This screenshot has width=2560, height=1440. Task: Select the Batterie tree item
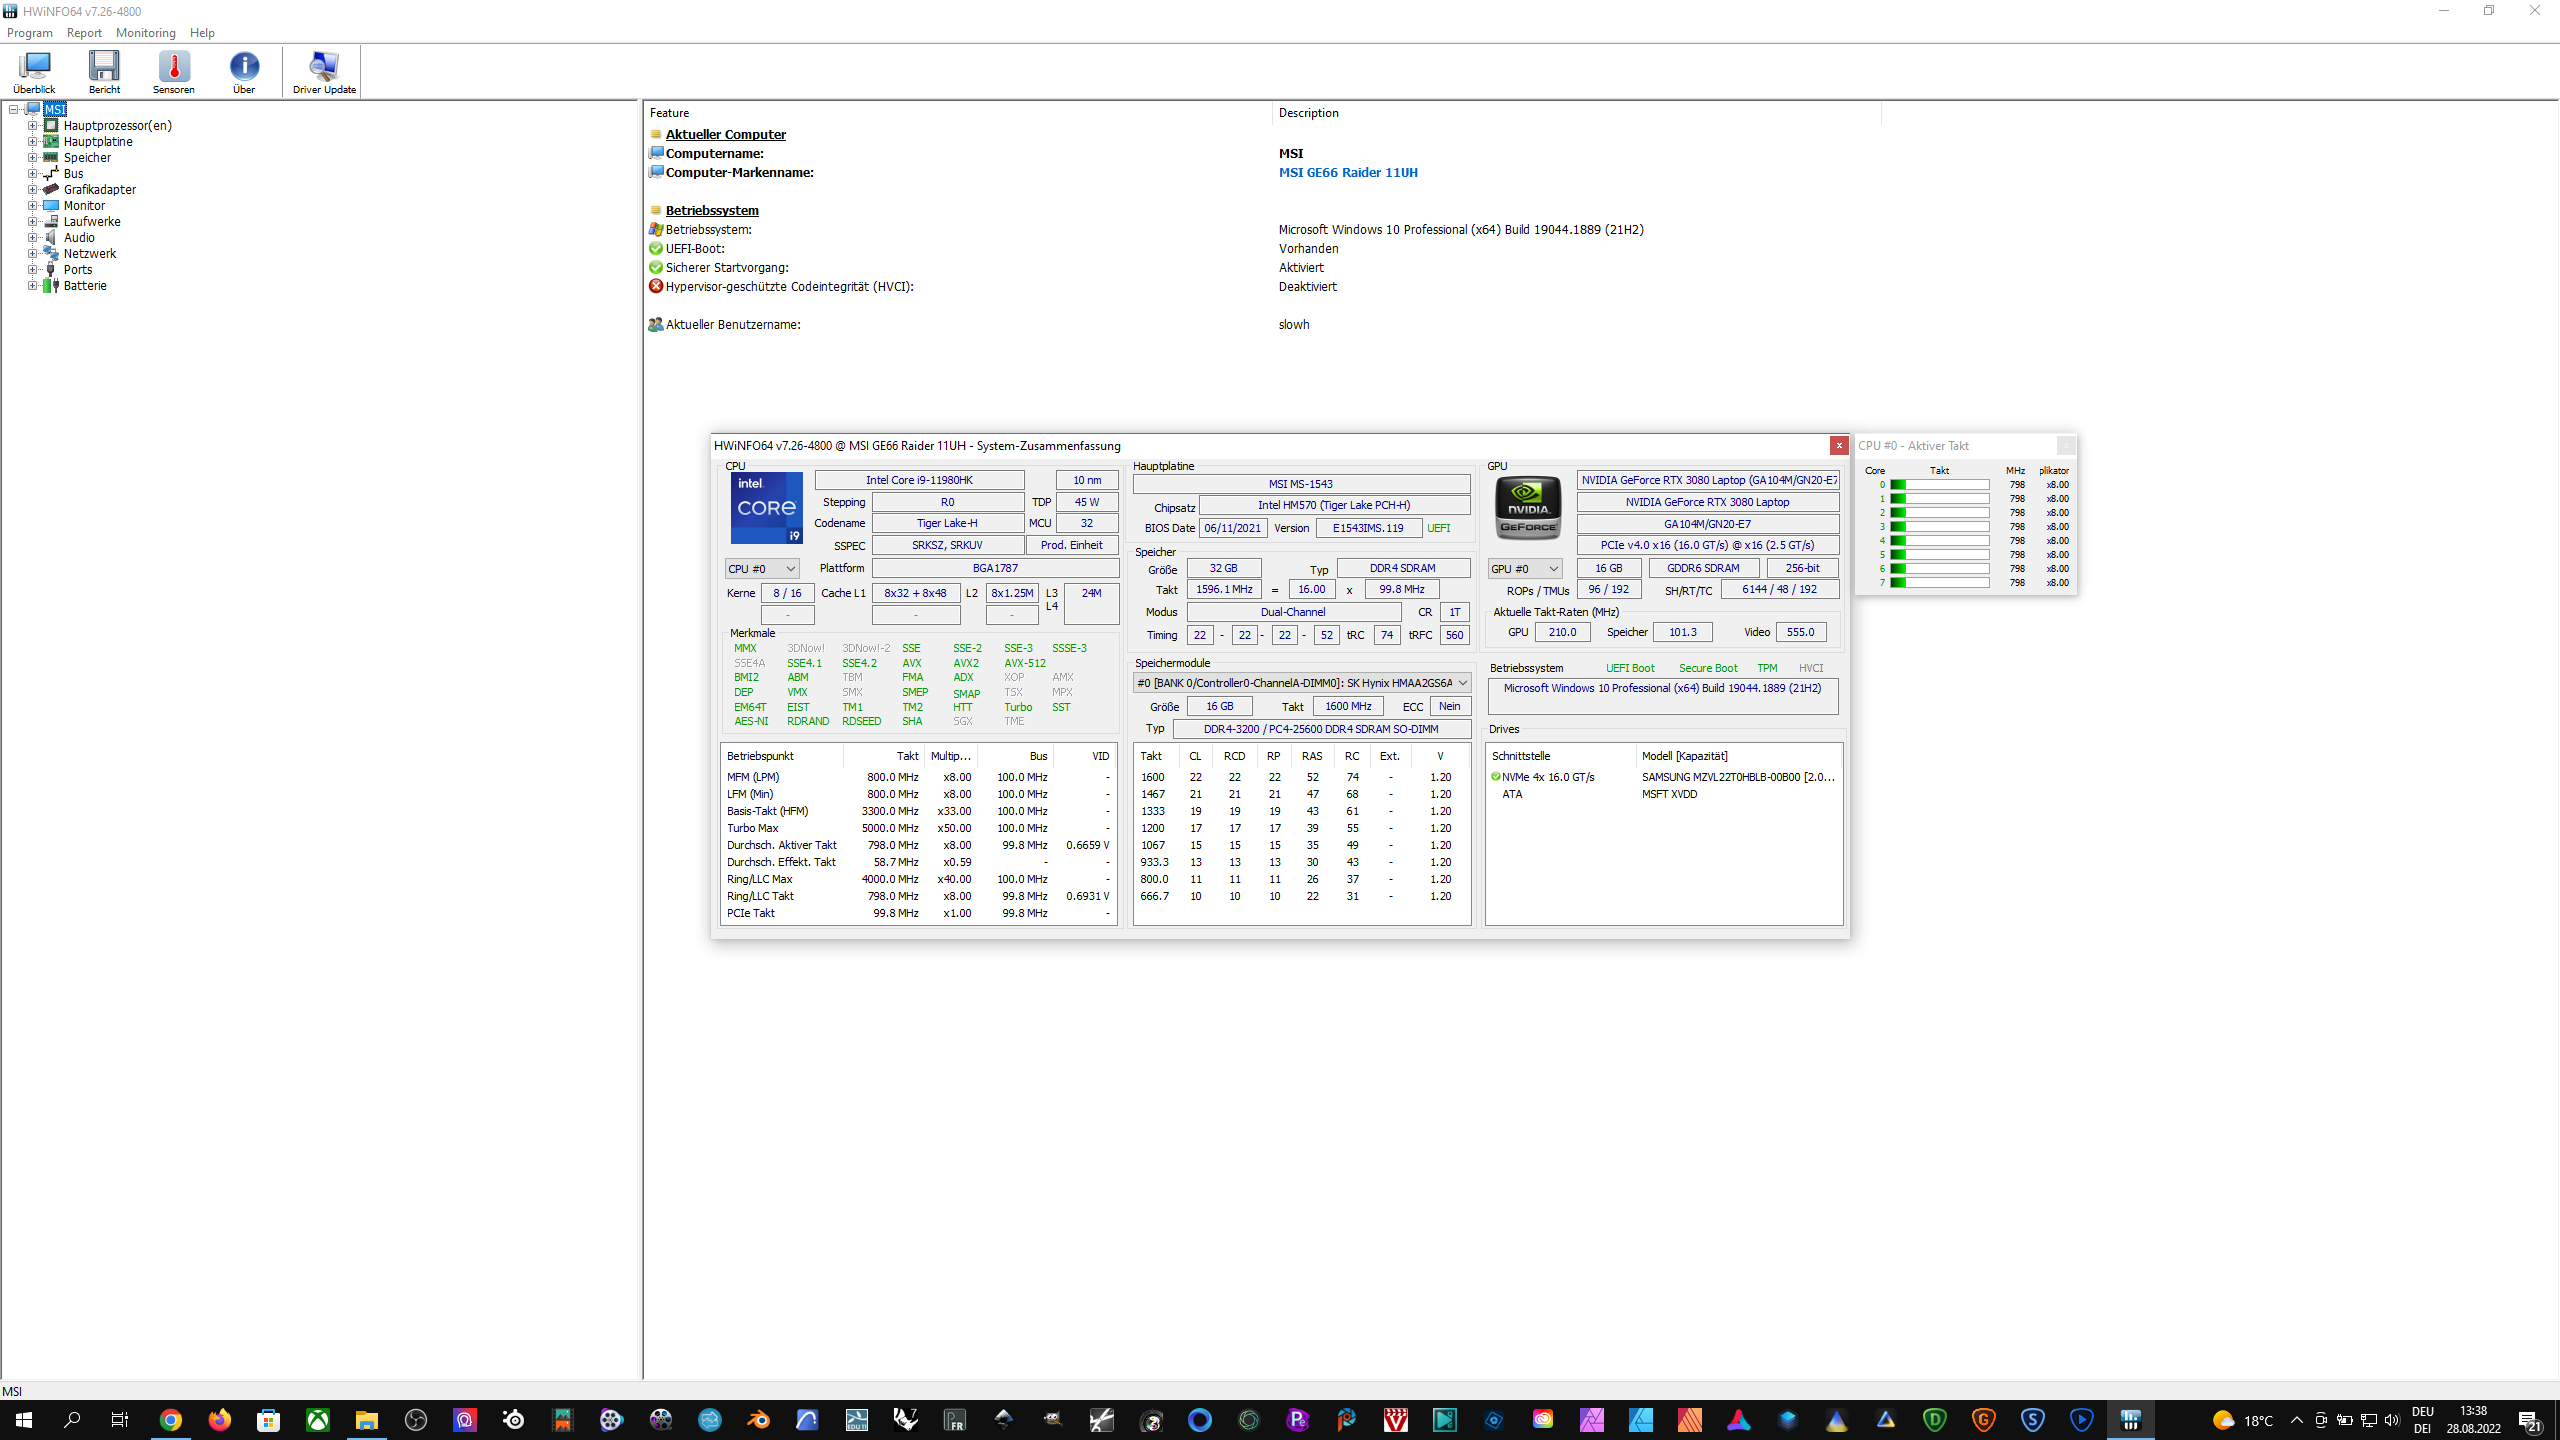(85, 286)
